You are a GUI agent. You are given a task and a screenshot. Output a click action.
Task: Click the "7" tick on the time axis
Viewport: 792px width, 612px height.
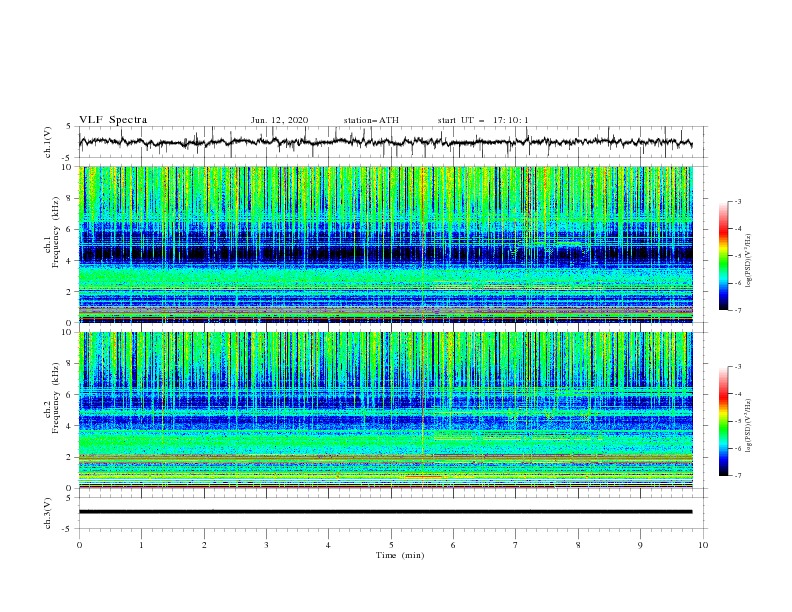coord(516,545)
